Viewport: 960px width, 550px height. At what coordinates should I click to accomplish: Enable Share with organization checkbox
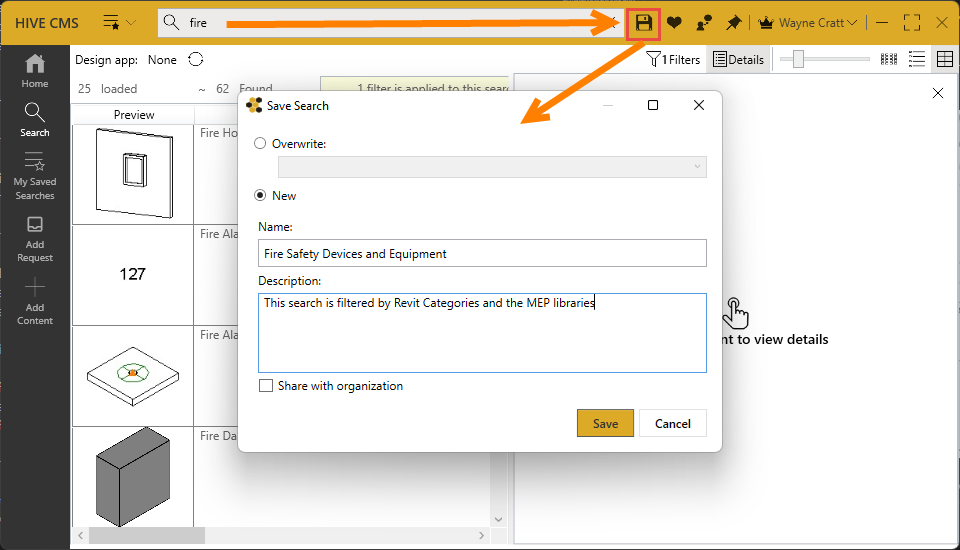[265, 386]
